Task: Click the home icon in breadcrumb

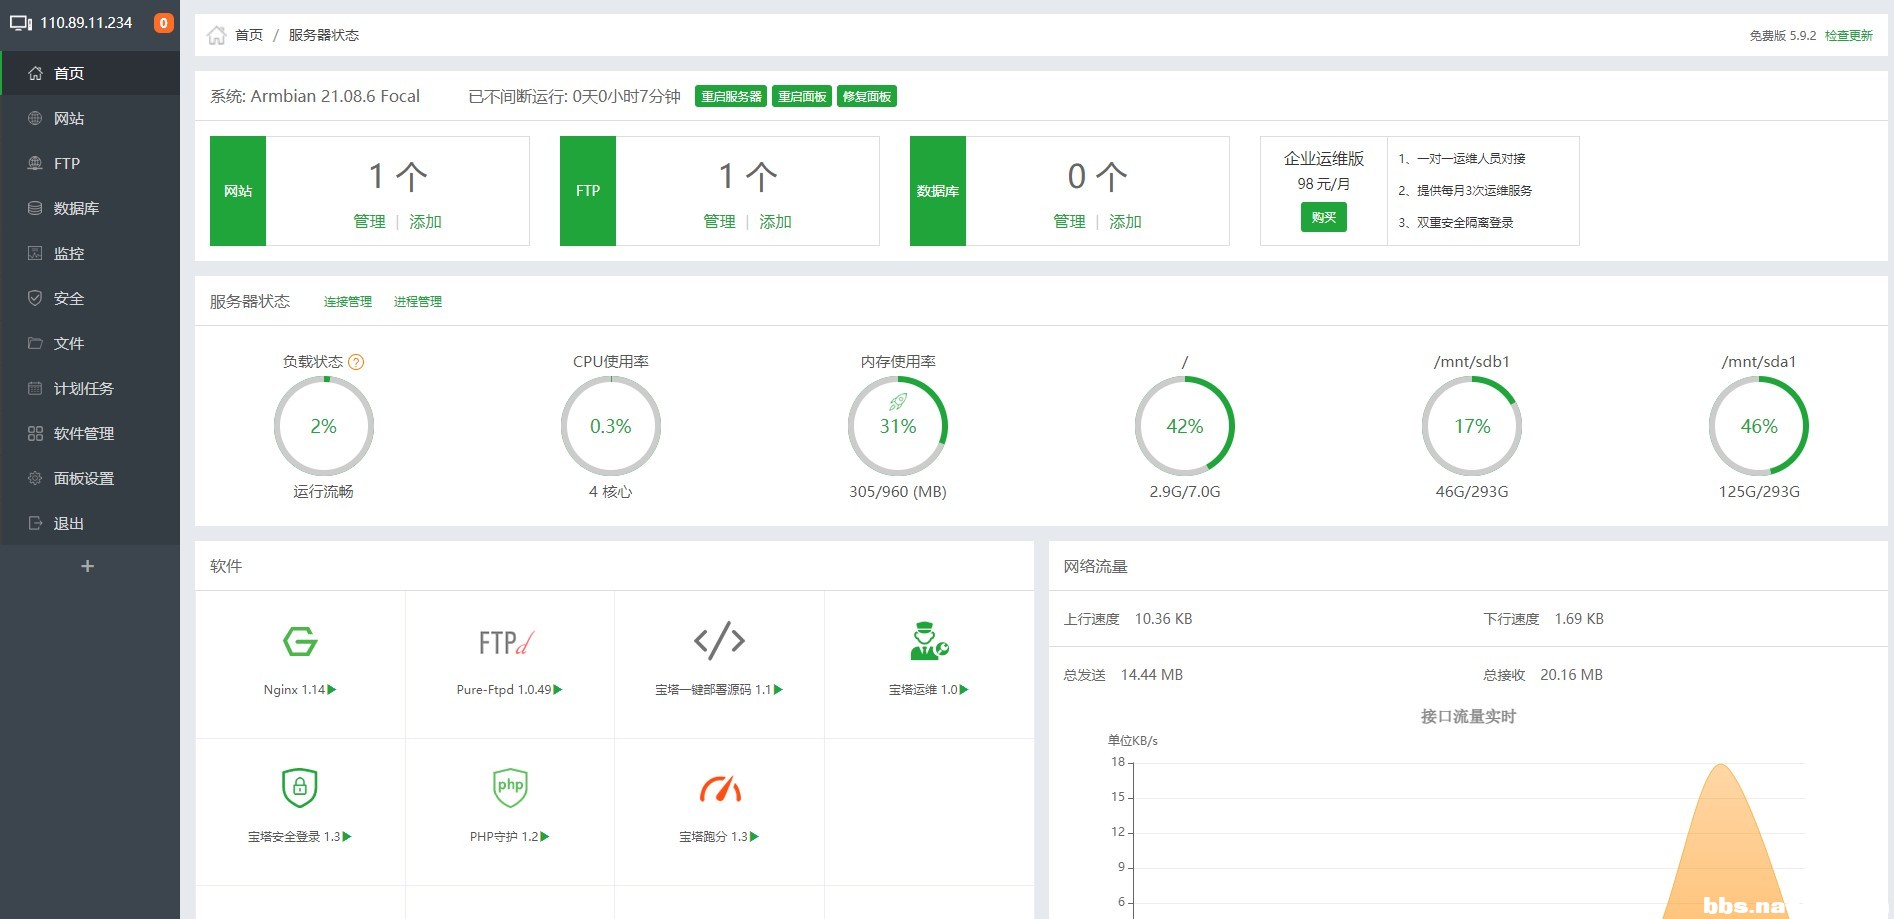Action: pyautogui.click(x=216, y=35)
